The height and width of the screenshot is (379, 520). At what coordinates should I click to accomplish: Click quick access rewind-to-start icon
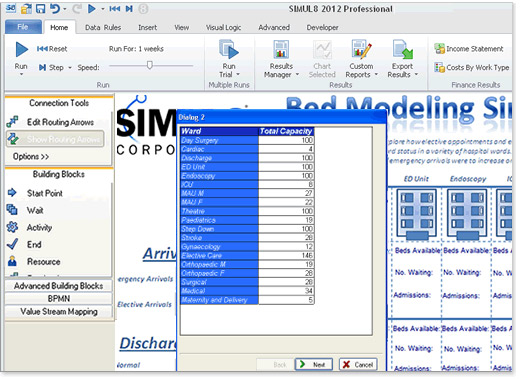click(x=114, y=9)
